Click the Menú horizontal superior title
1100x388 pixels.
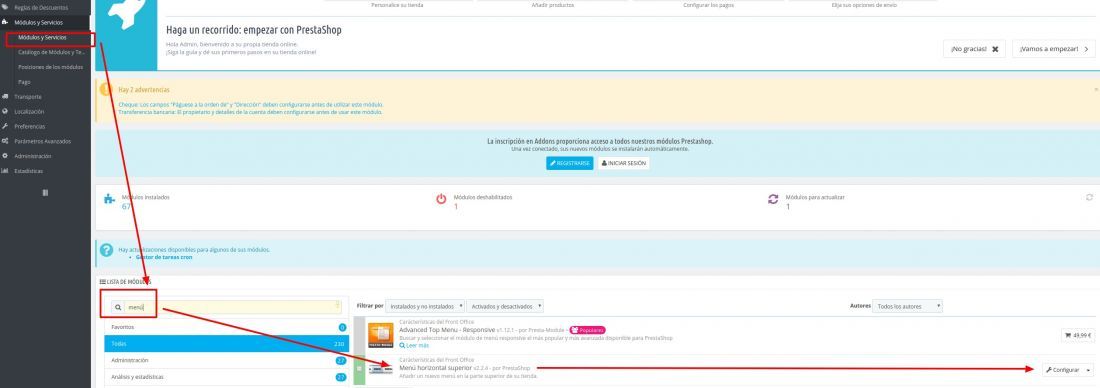pos(436,368)
